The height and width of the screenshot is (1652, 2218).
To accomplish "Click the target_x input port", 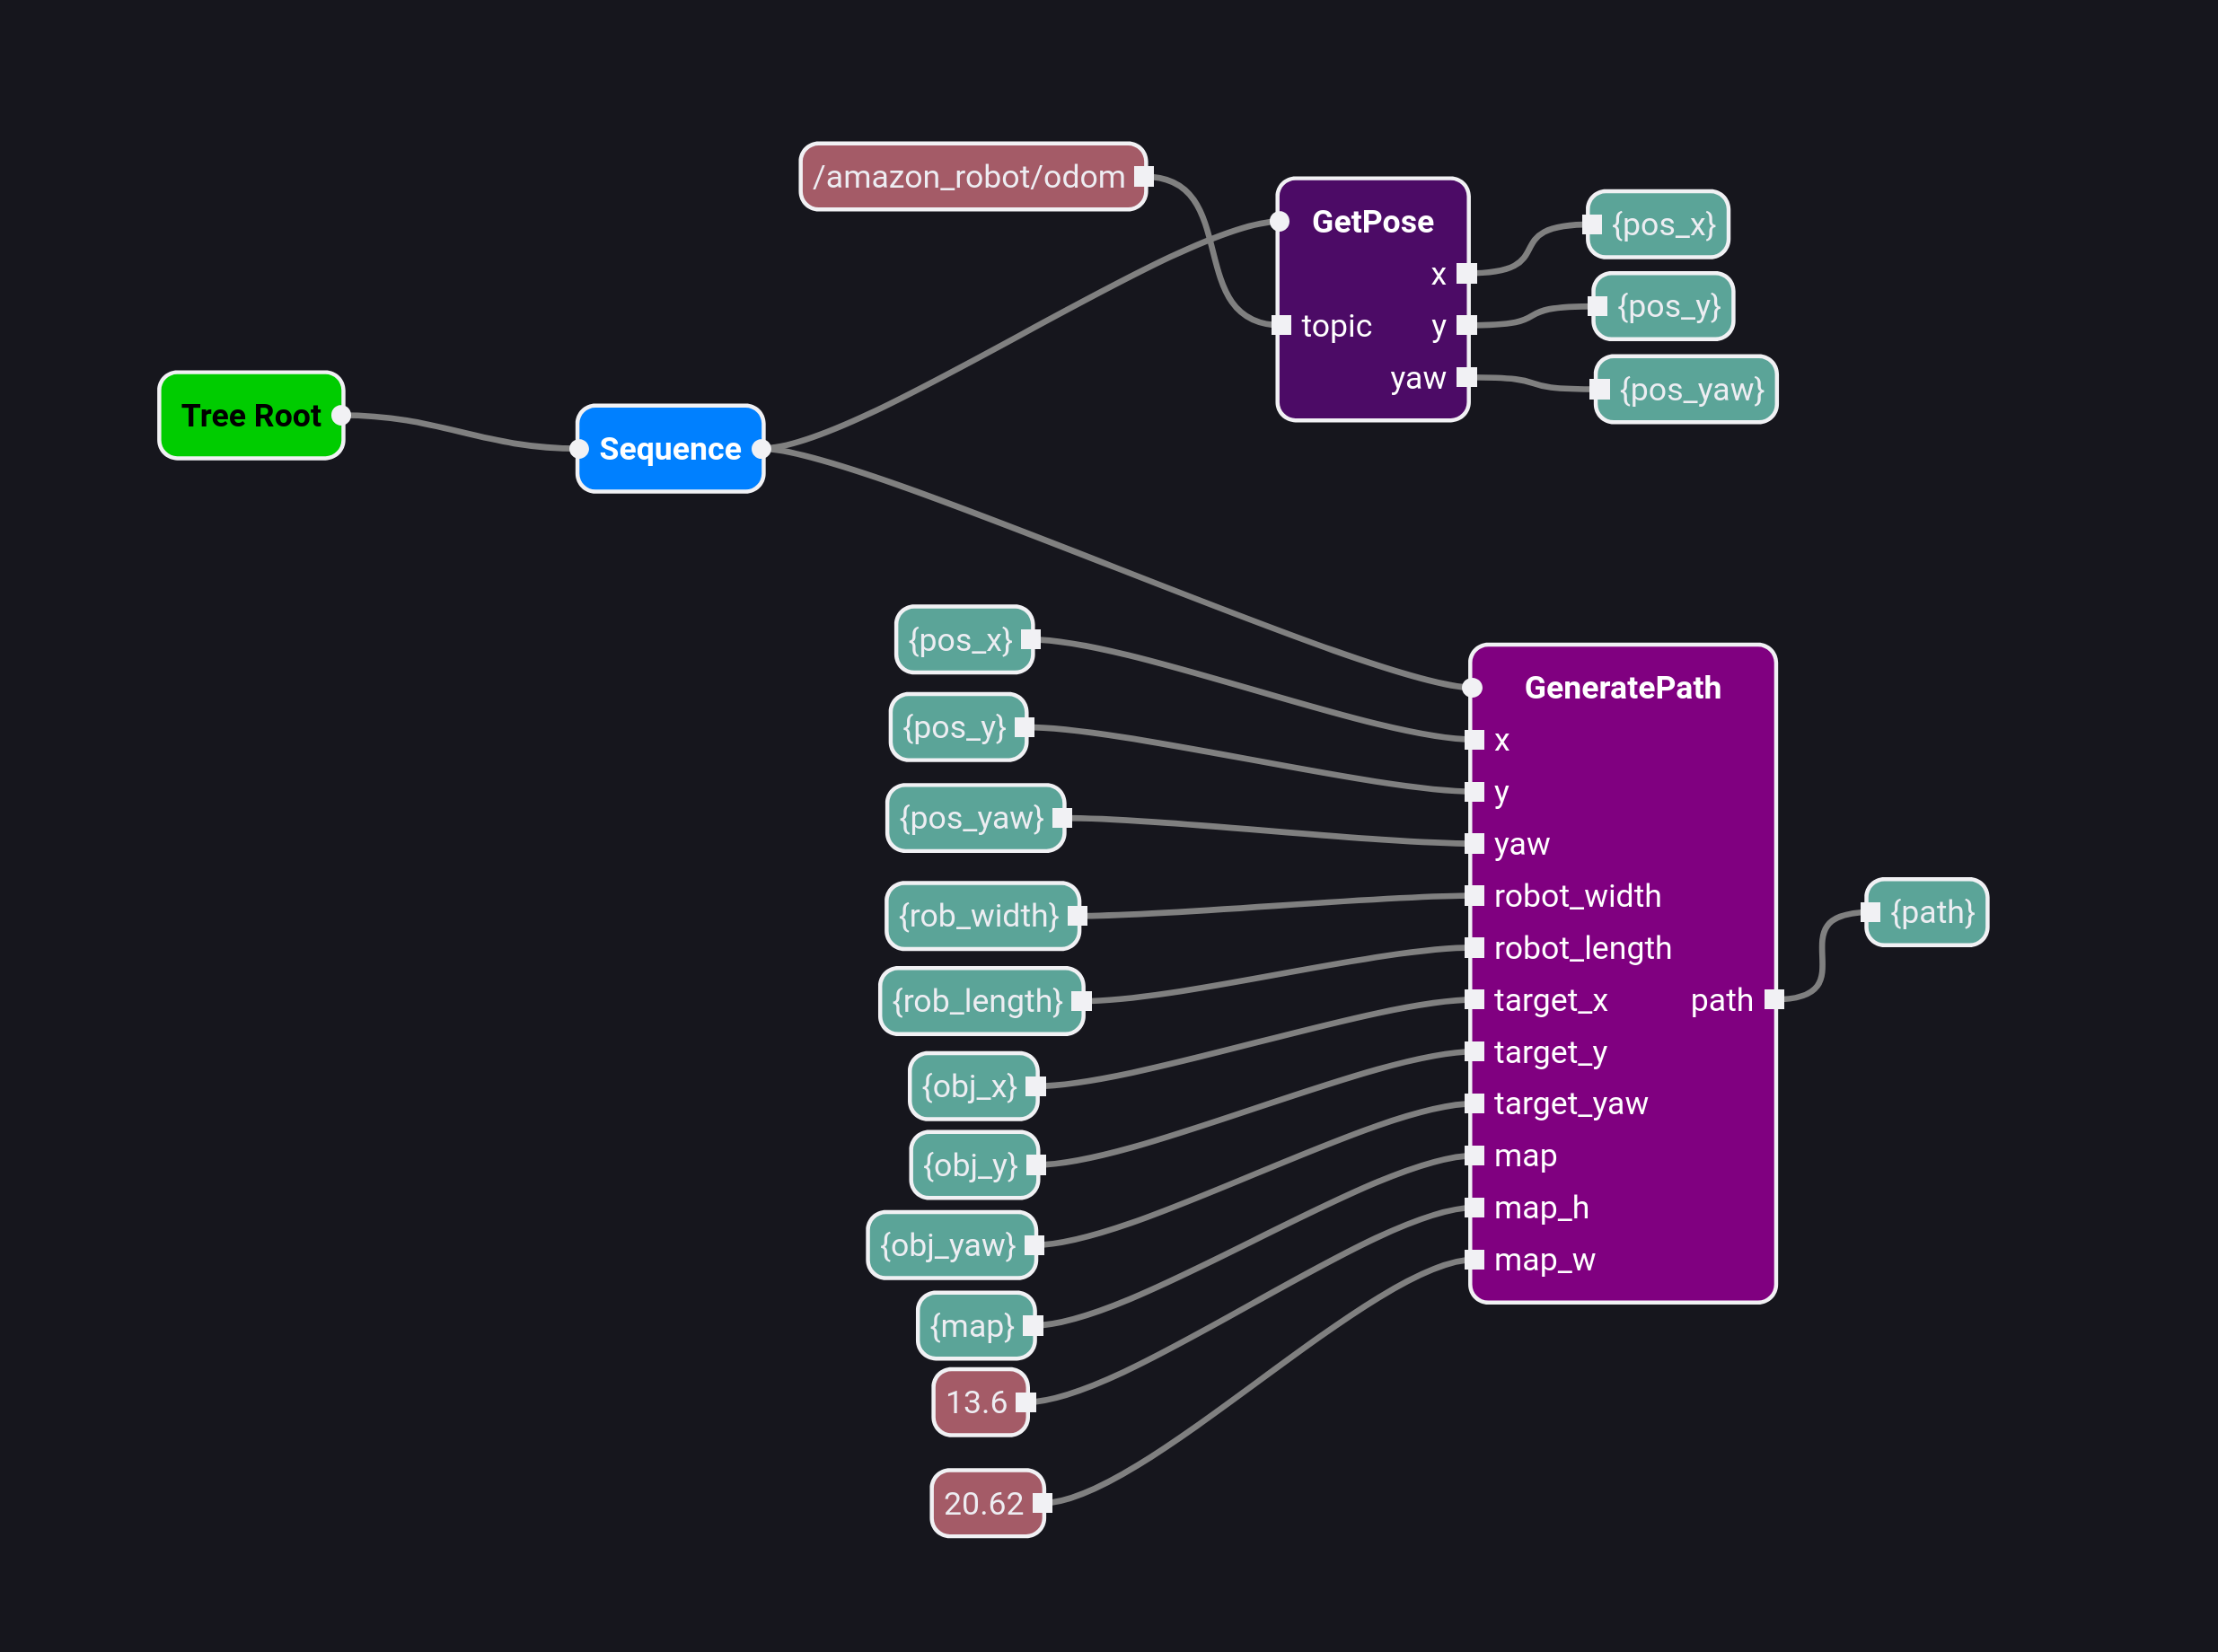I will [x=1474, y=1000].
